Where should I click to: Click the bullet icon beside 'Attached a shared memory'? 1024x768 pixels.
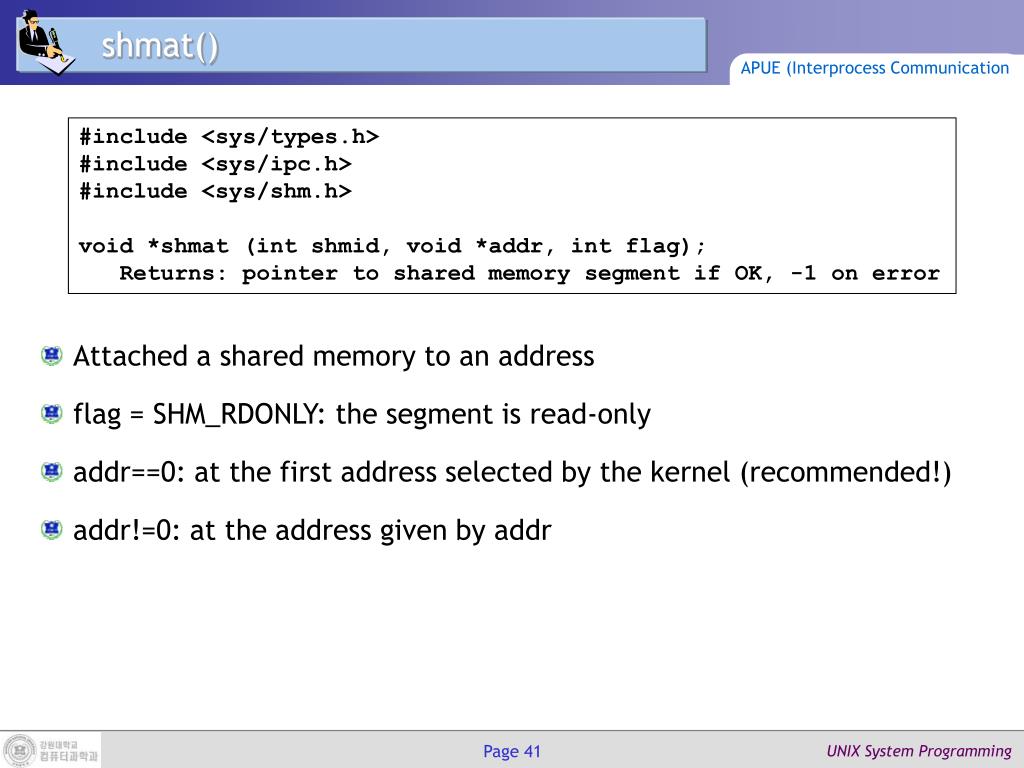(52, 356)
